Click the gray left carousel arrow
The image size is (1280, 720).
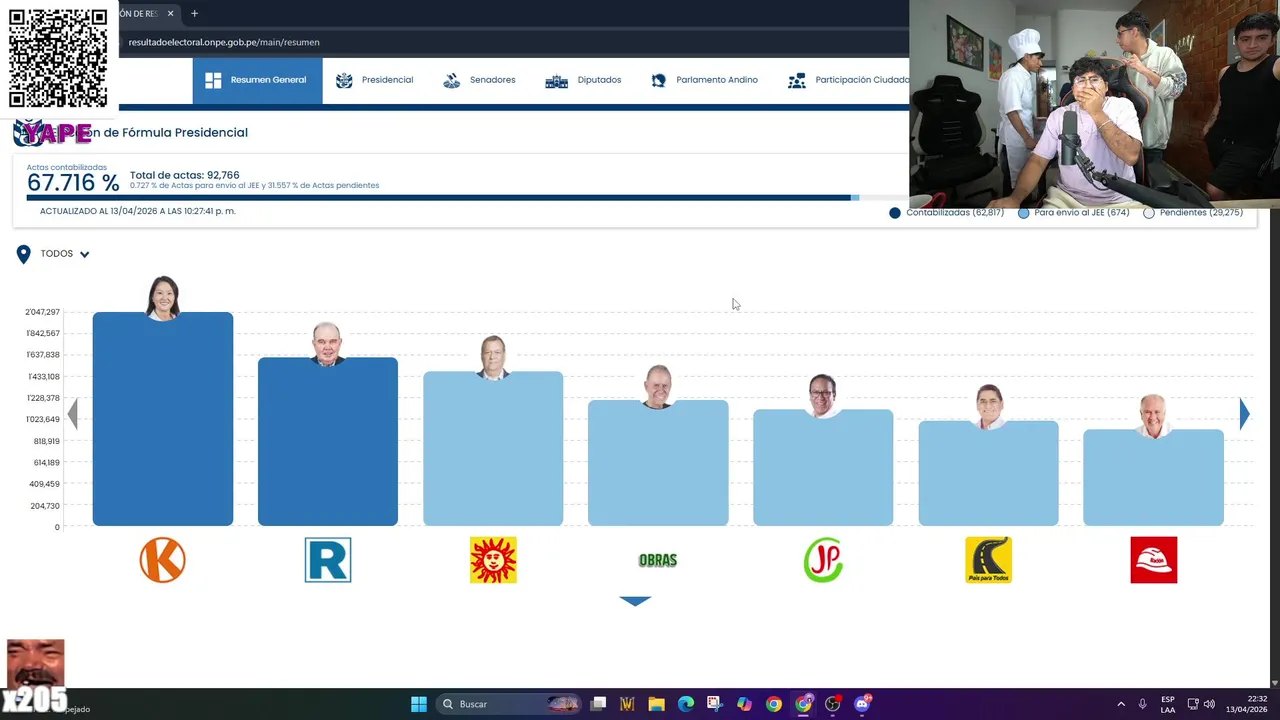click(x=72, y=414)
